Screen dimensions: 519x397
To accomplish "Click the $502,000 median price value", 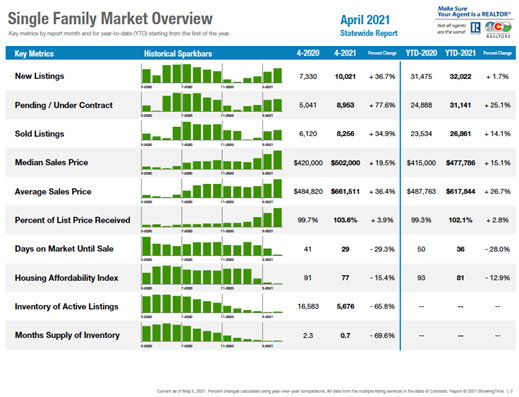I will click(x=345, y=163).
